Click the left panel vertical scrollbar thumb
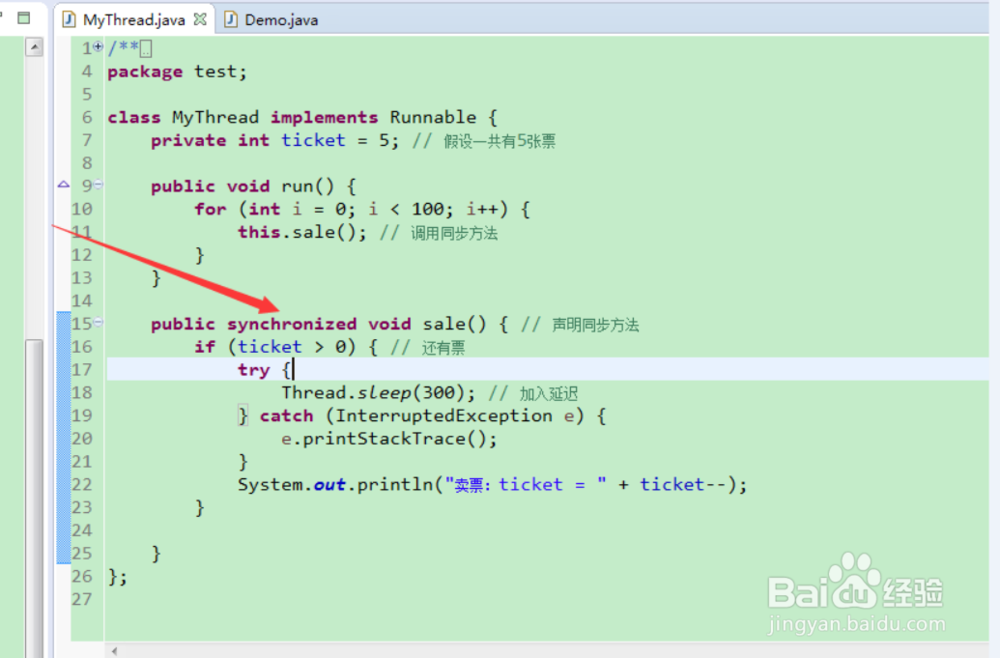Viewport: 1000px width, 658px height. pos(34,497)
